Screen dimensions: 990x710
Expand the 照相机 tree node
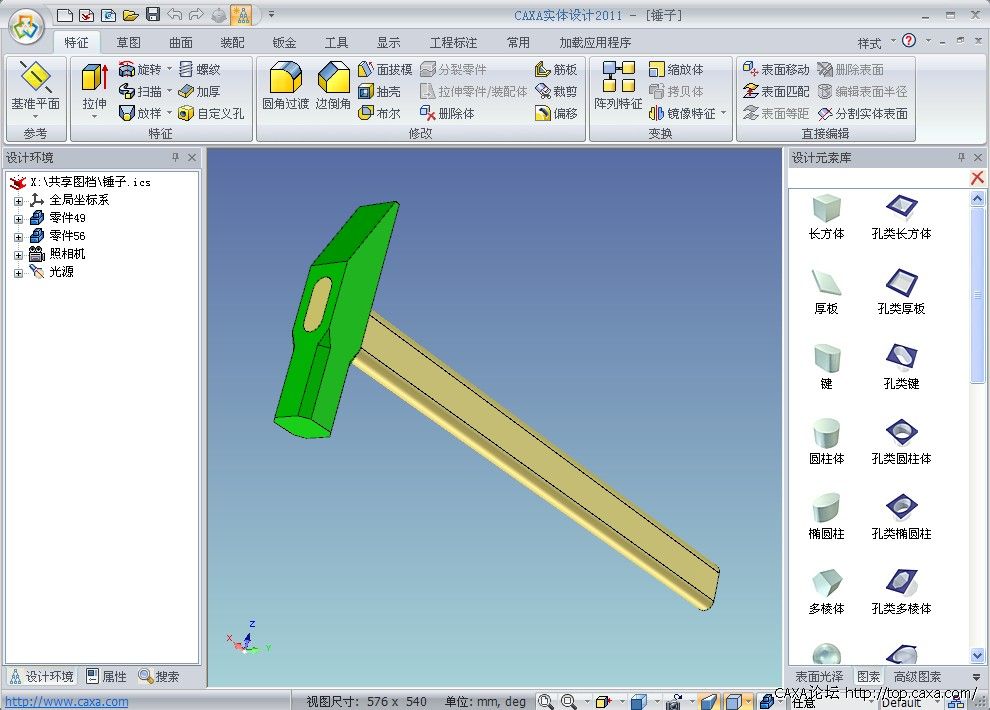click(18, 255)
